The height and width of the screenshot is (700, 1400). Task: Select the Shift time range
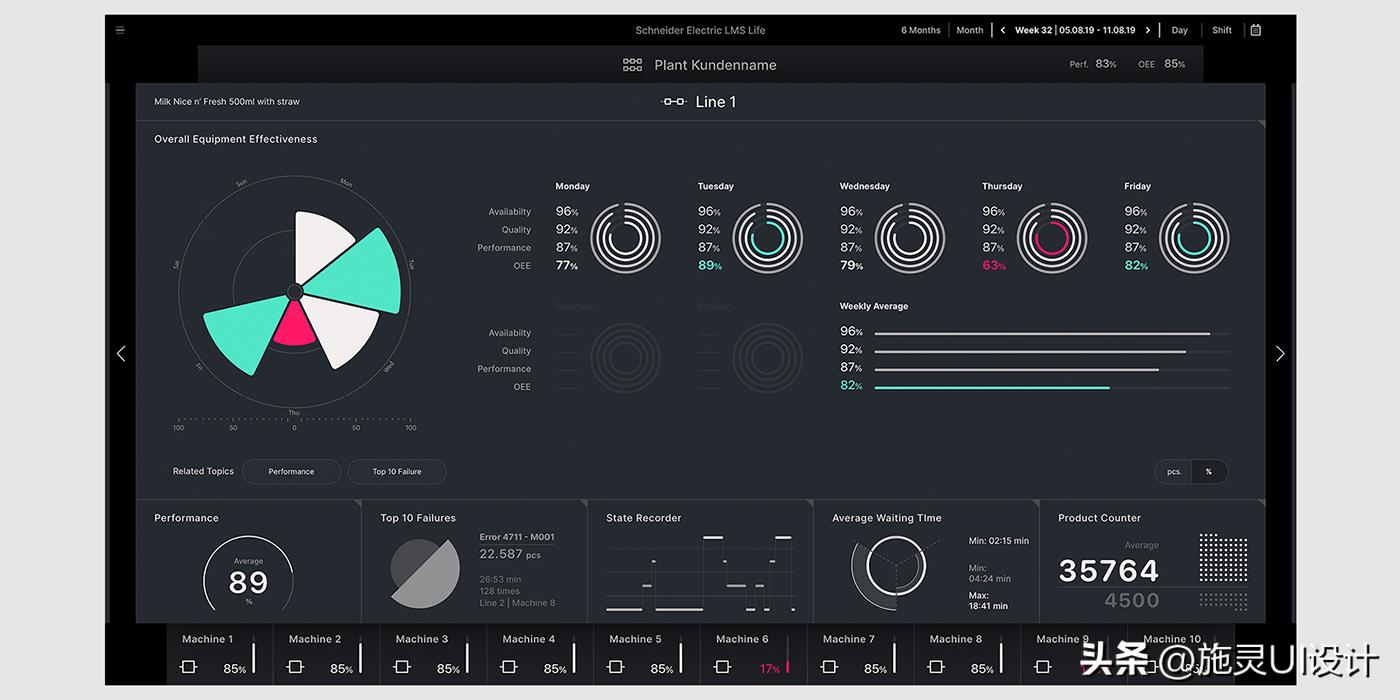click(1222, 30)
